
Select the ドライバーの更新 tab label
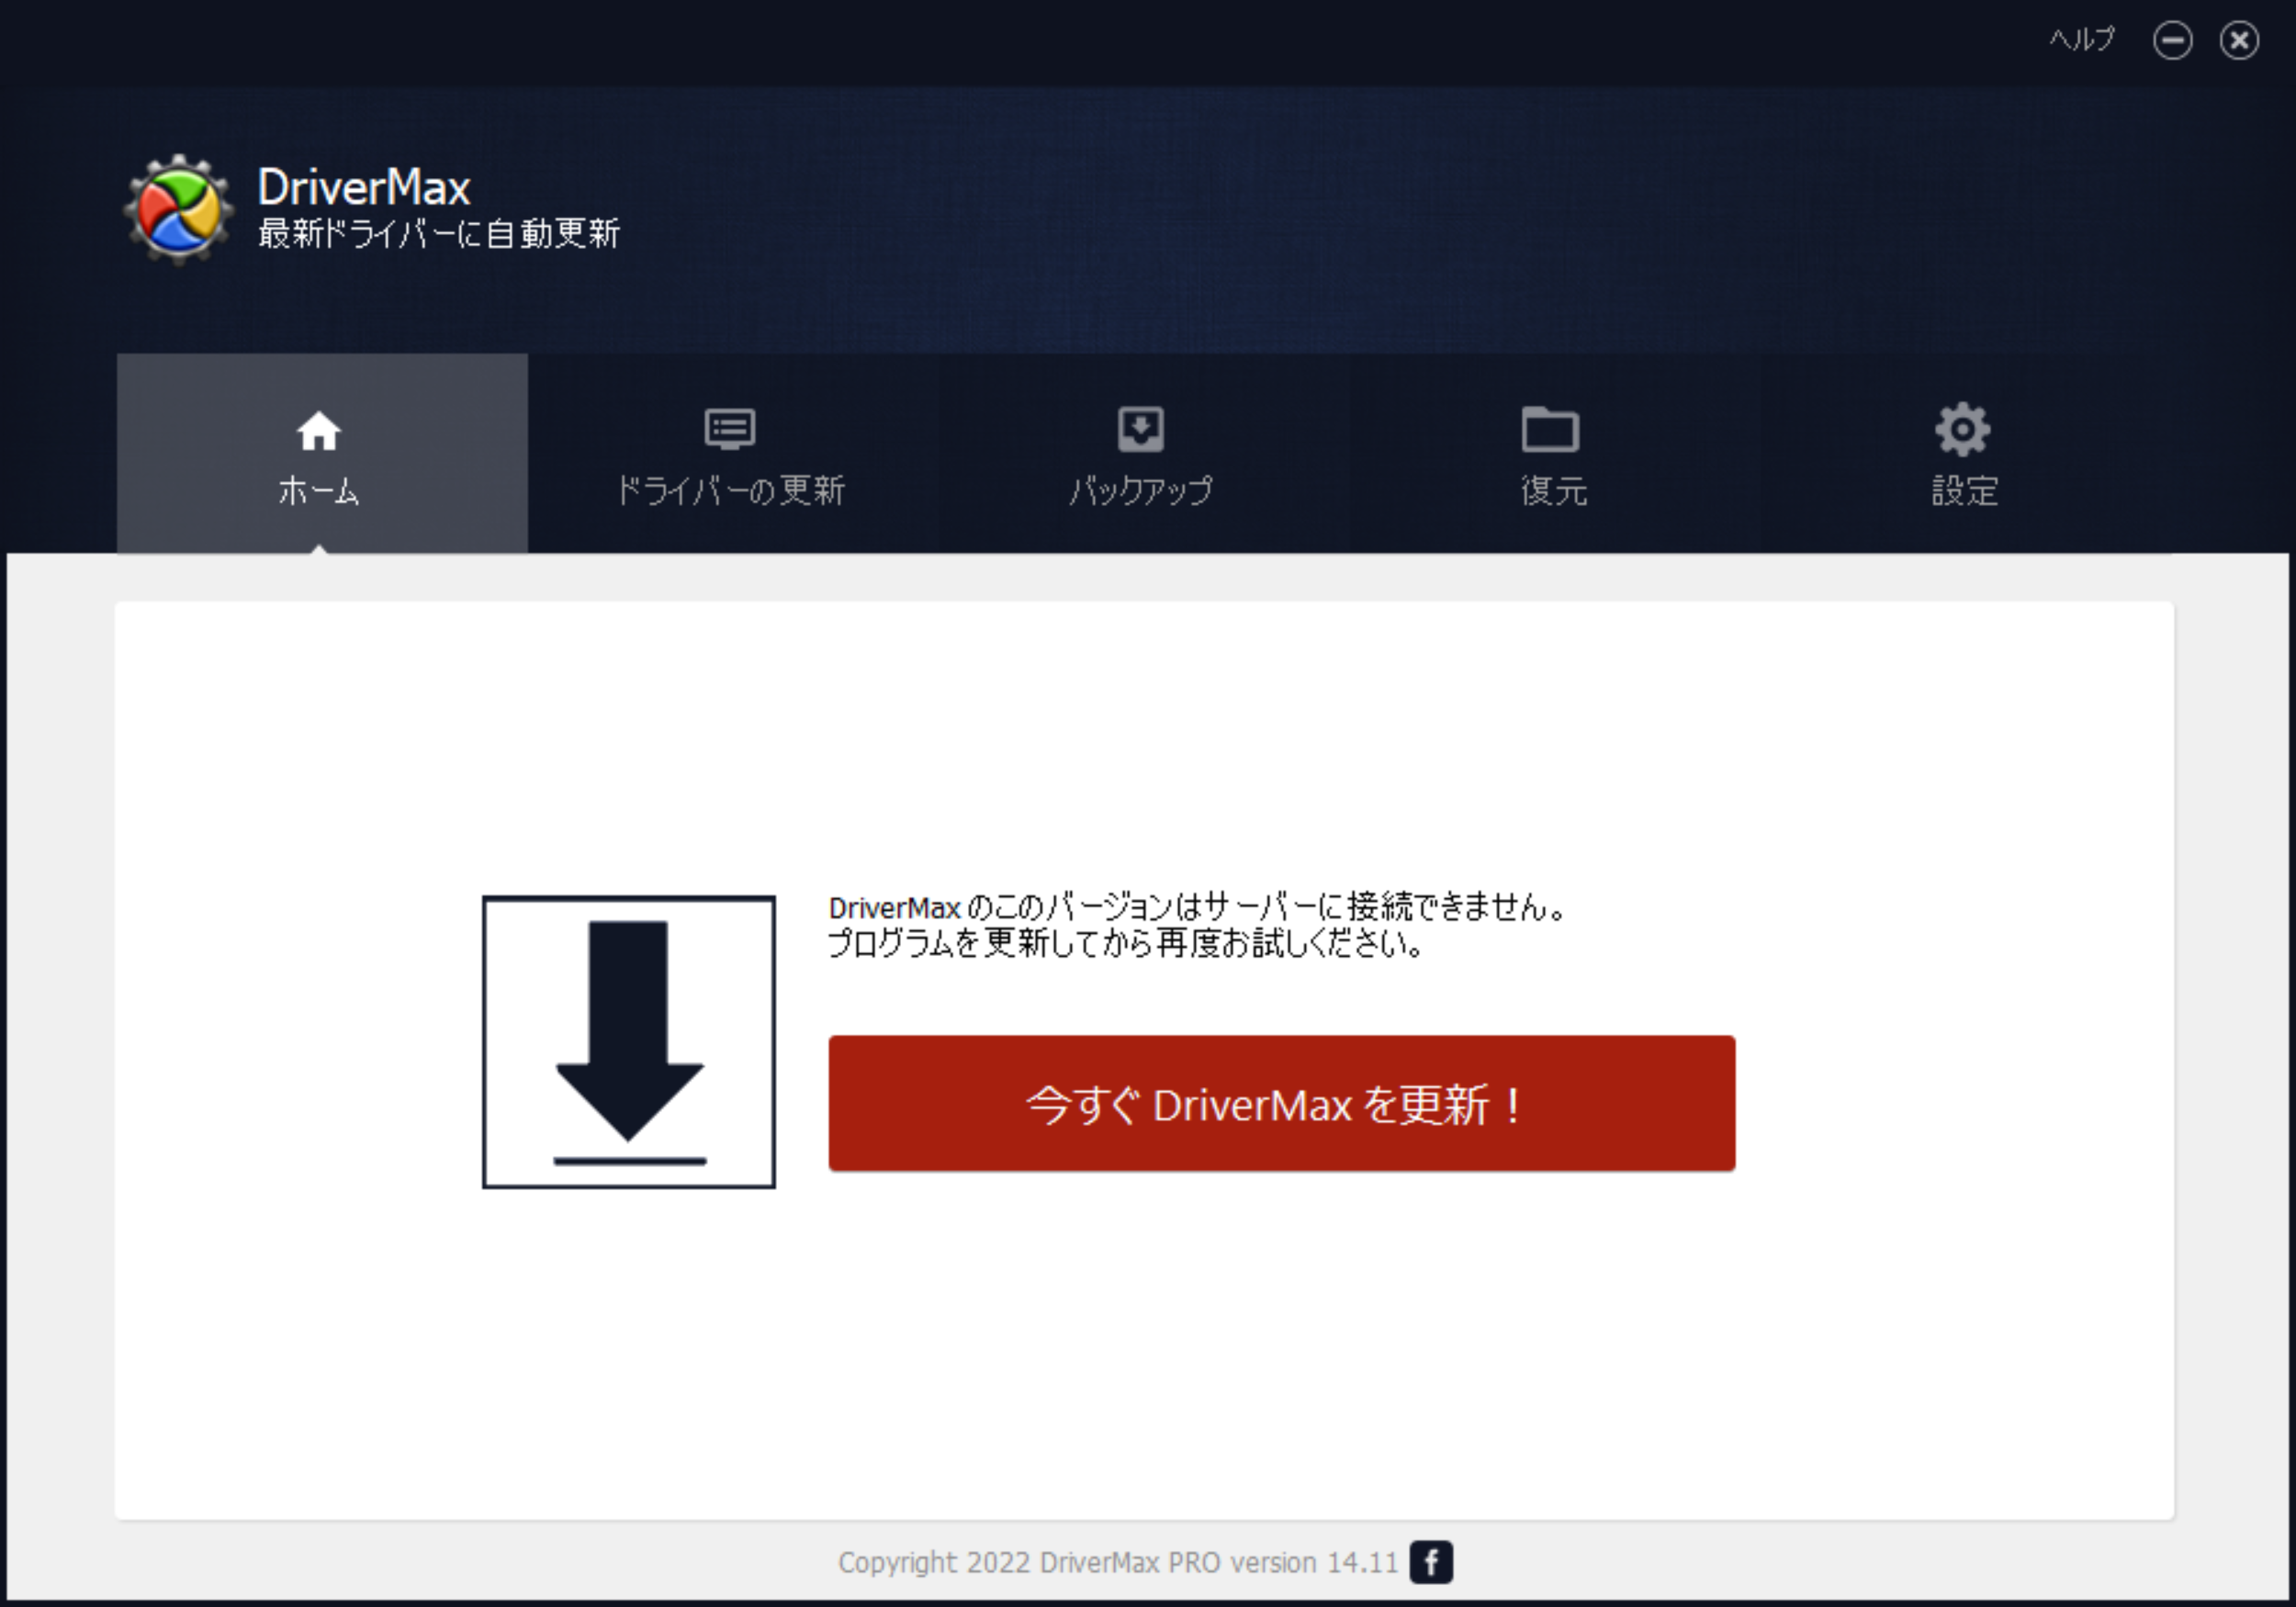(x=731, y=491)
